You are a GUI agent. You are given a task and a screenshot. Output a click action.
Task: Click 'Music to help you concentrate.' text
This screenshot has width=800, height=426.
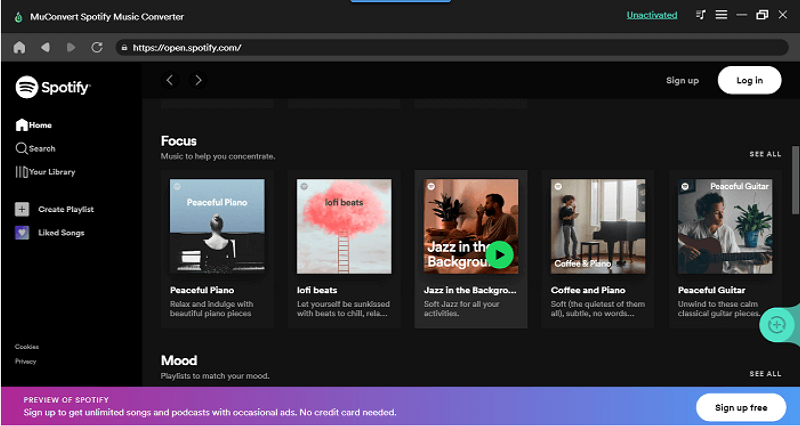tap(218, 156)
